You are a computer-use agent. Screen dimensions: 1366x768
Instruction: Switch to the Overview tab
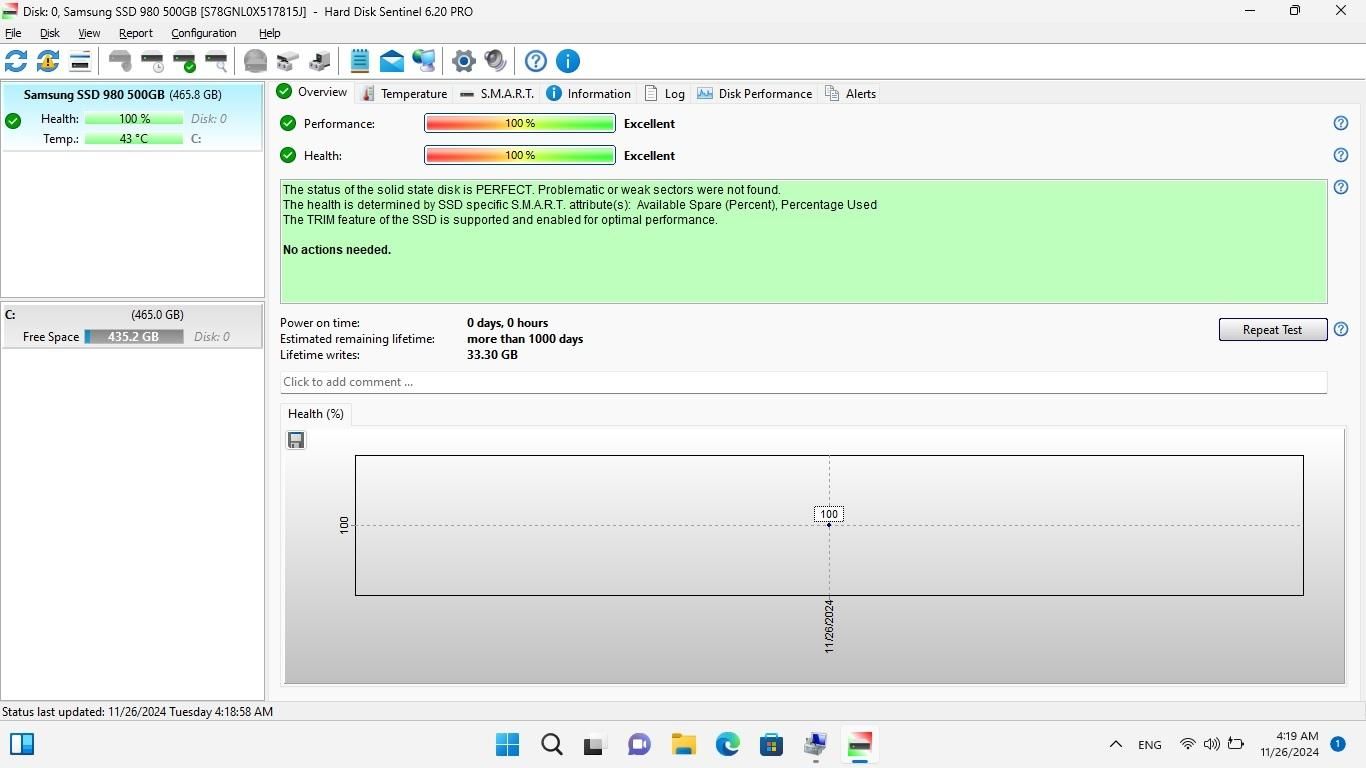tap(312, 92)
